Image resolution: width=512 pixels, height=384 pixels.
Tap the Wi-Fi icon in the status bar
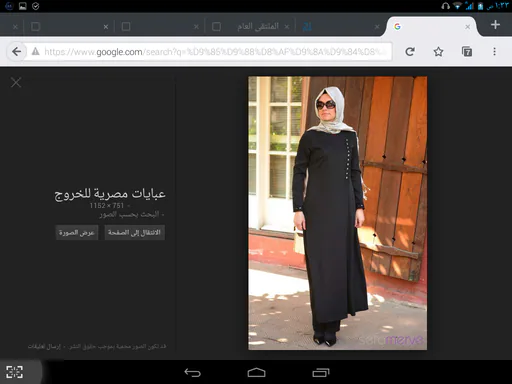pos(457,6)
